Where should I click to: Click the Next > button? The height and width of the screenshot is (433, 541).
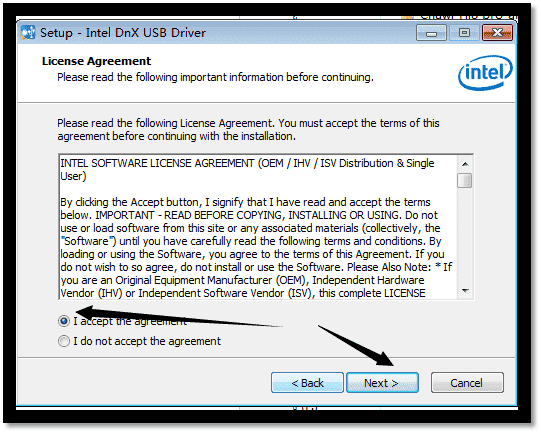point(382,383)
